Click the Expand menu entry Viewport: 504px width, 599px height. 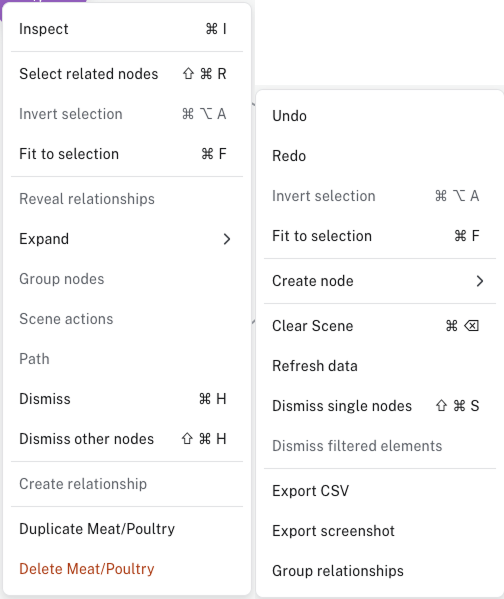coord(127,239)
